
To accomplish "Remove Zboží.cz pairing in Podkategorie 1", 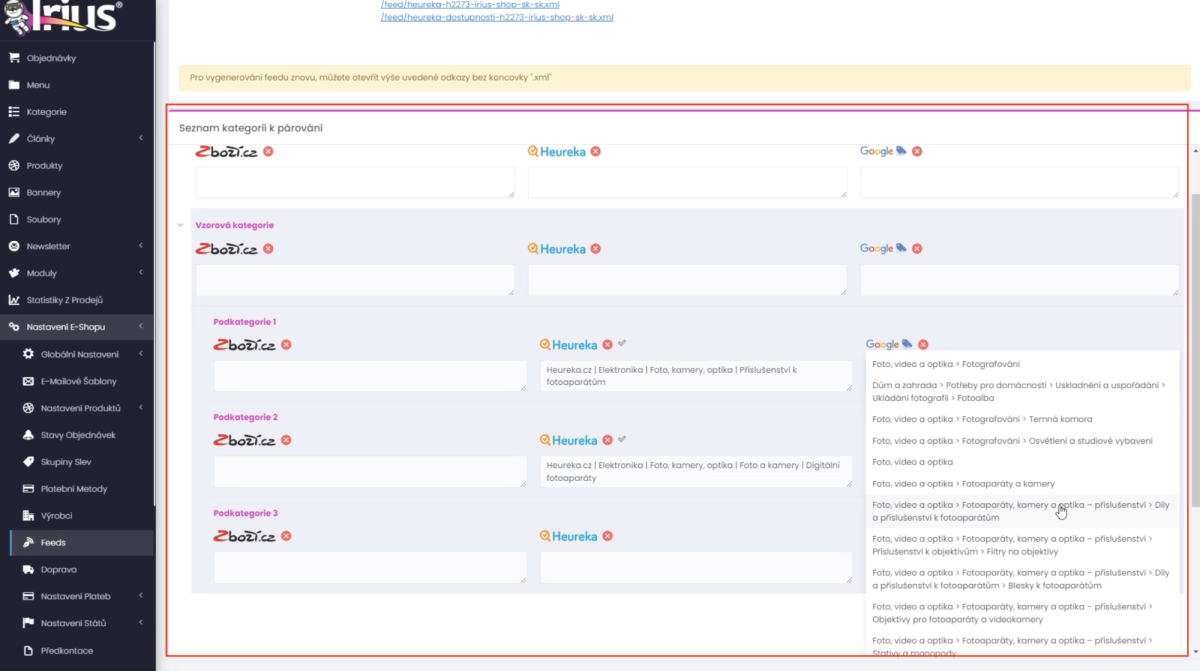I will [x=286, y=345].
